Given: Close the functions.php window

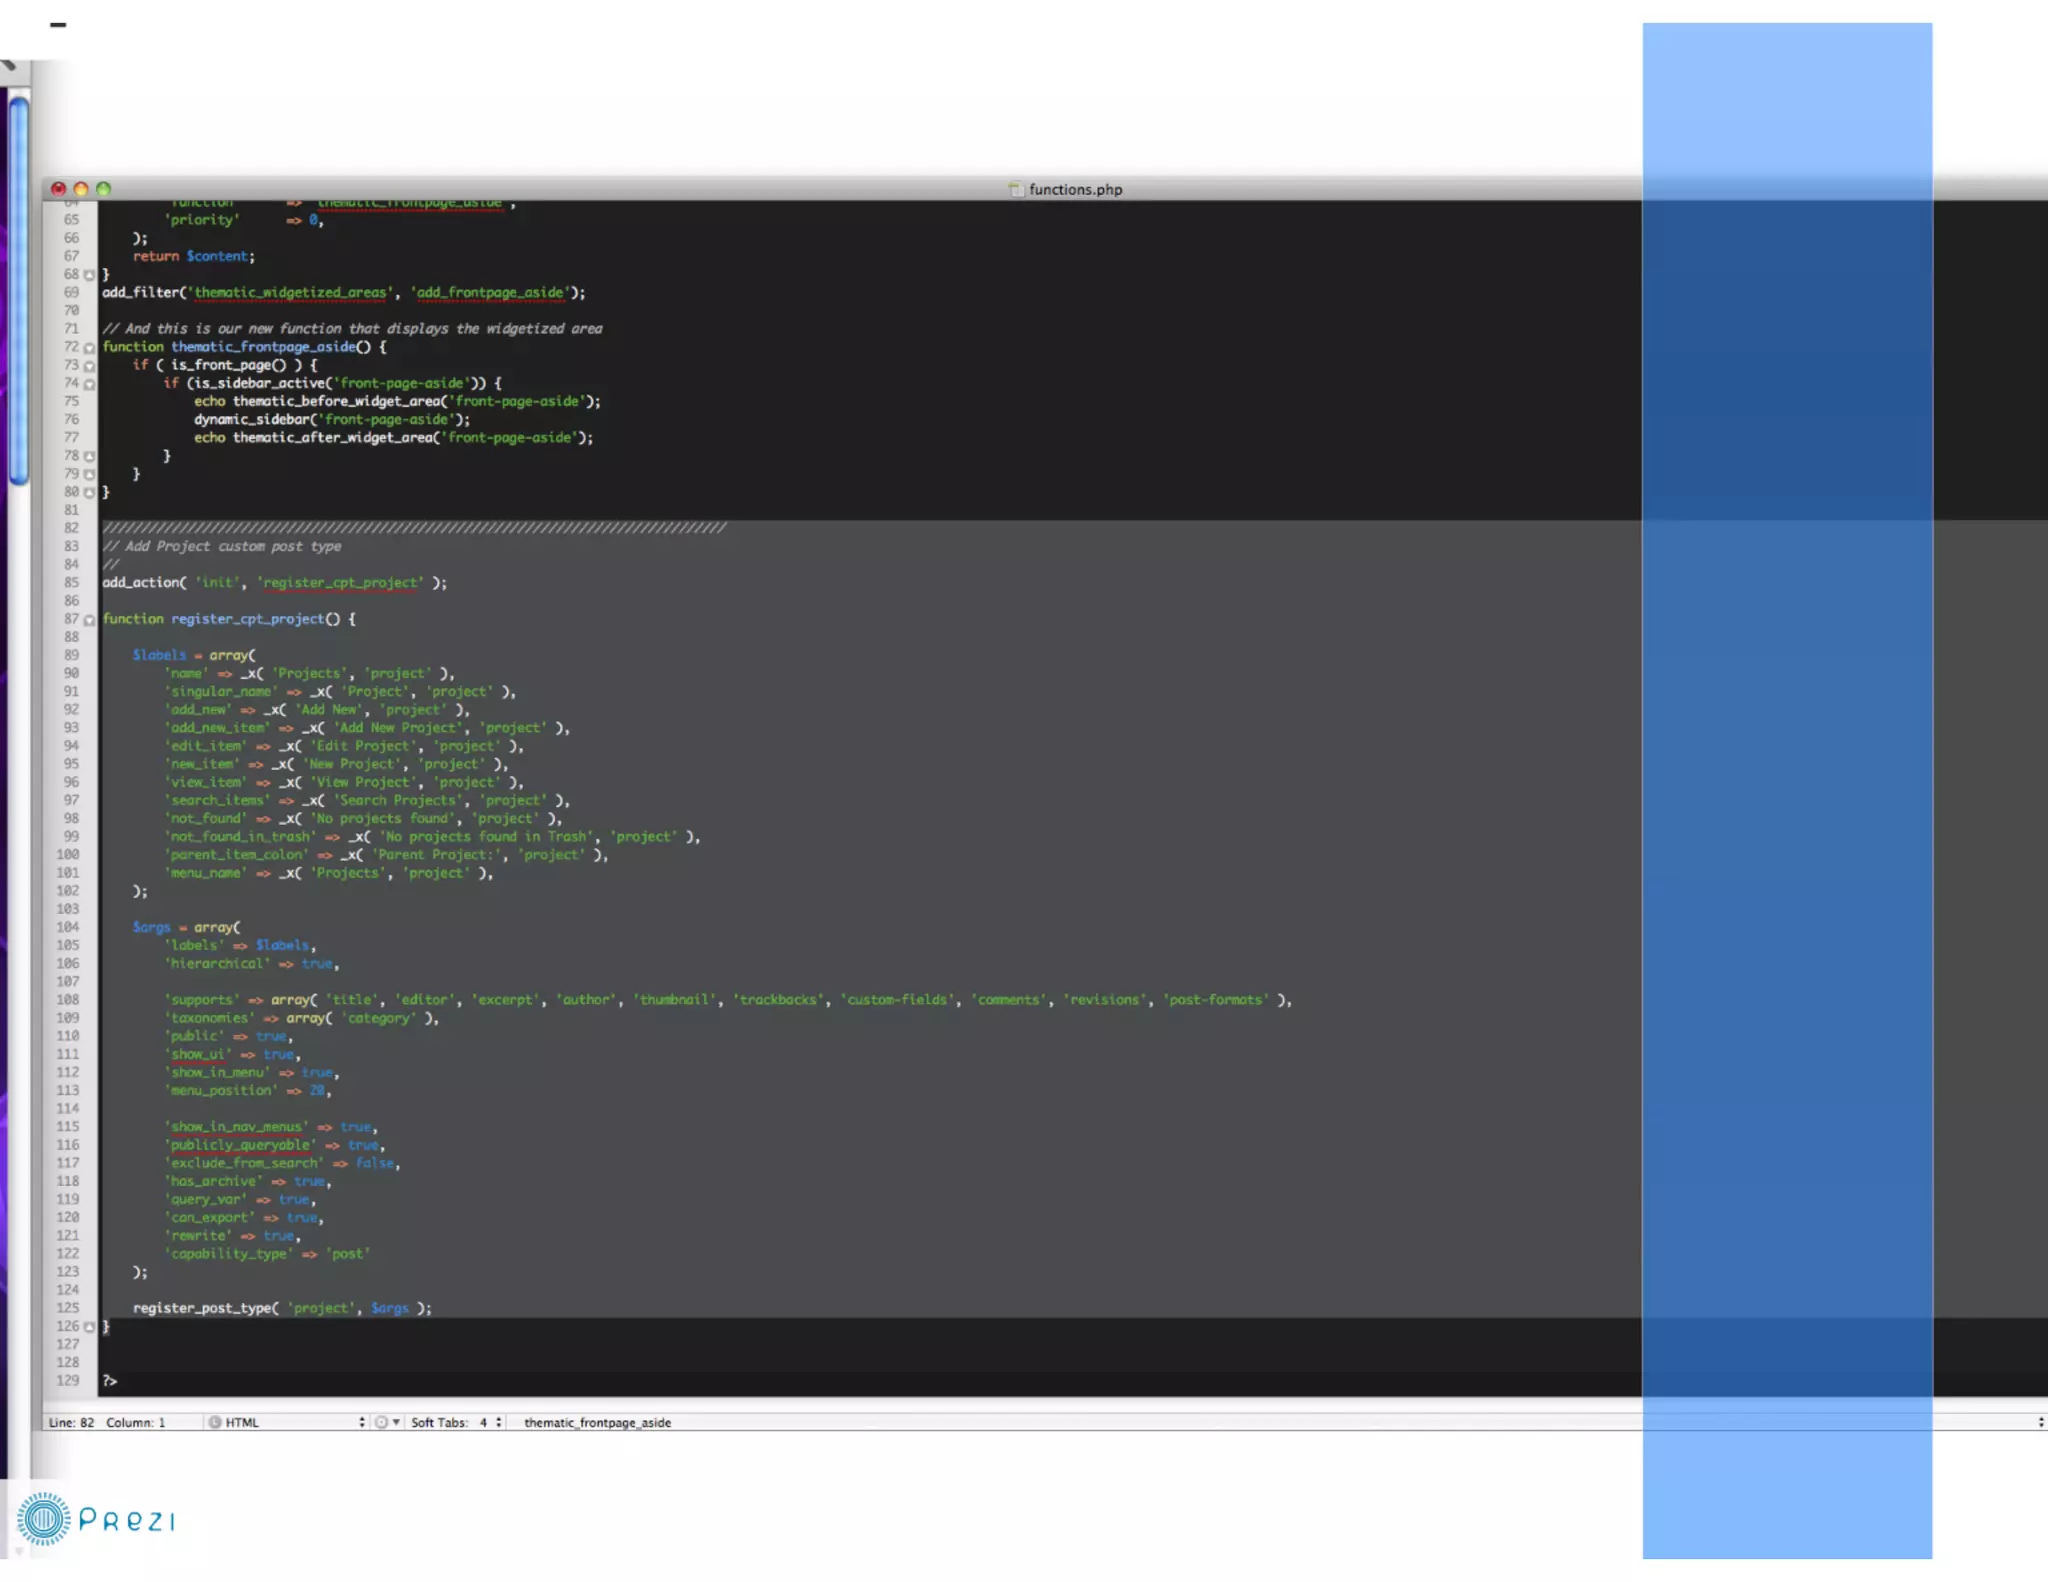Looking at the screenshot, I should click(x=58, y=189).
